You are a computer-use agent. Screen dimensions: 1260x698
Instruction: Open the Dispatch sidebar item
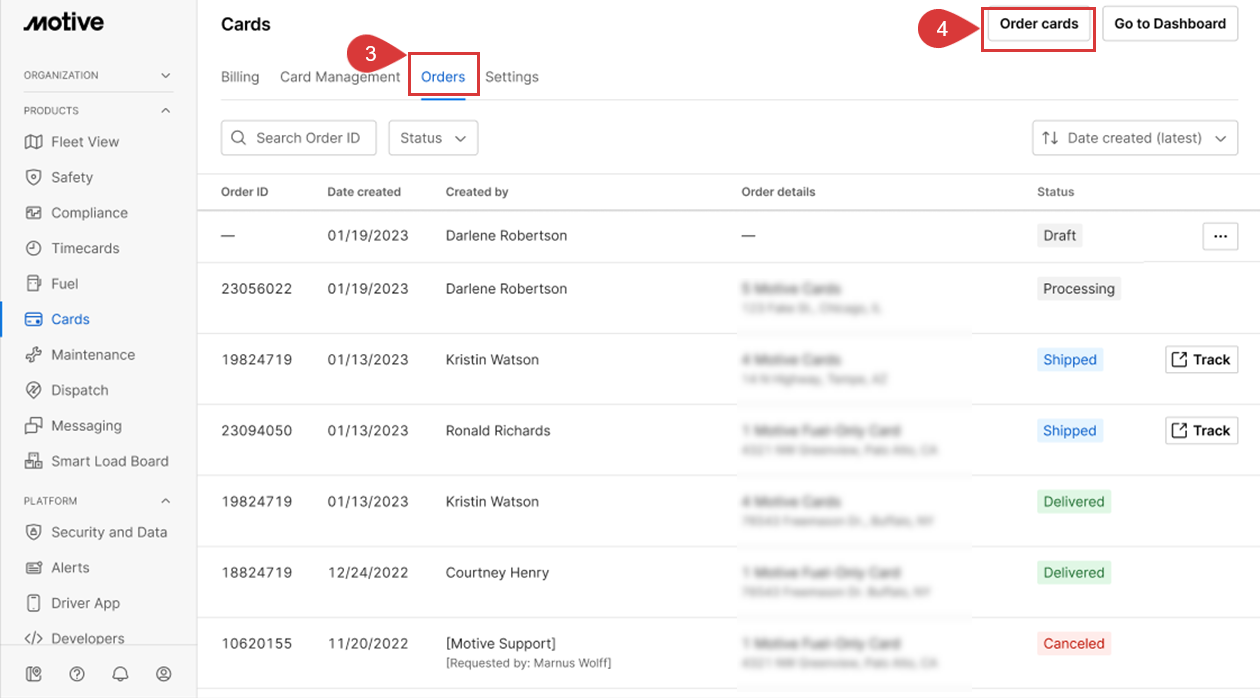79,390
